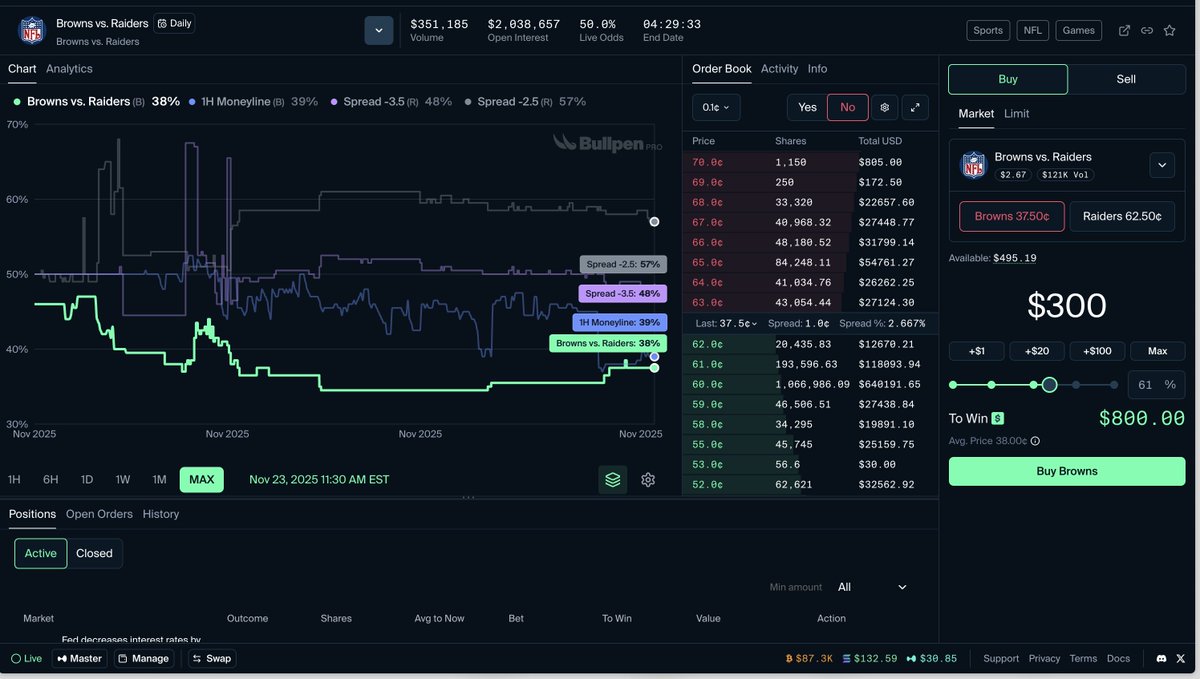
Task: Click the Max amount button
Action: [x=1157, y=351]
